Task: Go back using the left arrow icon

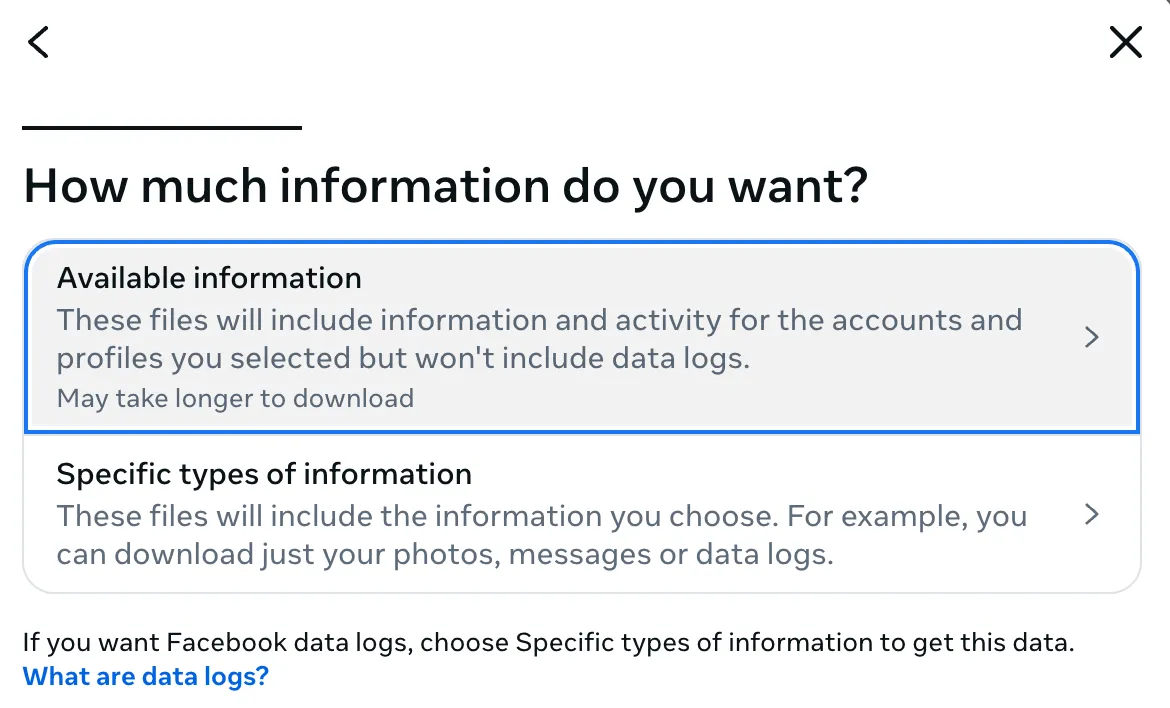Action: (38, 42)
